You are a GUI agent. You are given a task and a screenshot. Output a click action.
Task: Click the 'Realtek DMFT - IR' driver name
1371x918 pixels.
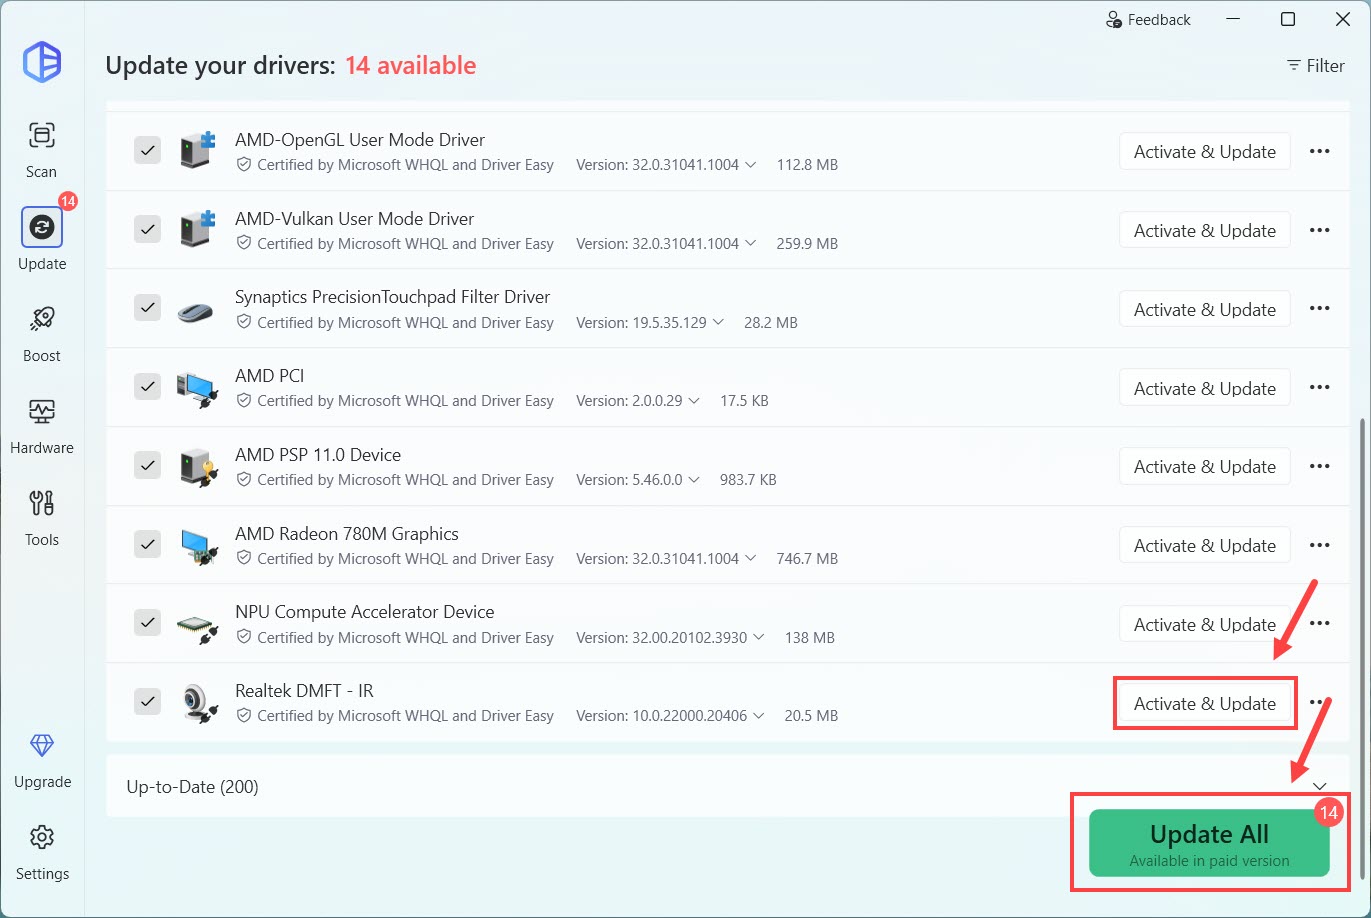coord(304,691)
